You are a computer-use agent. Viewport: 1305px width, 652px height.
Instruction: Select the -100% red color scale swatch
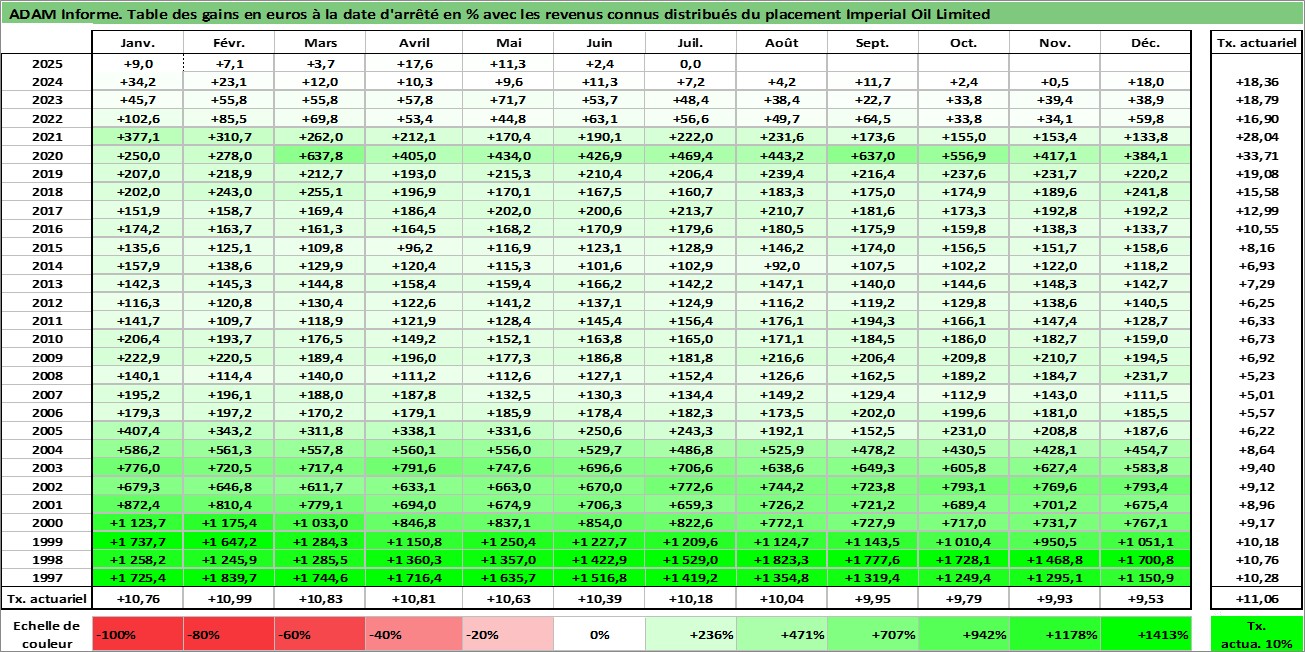138,634
